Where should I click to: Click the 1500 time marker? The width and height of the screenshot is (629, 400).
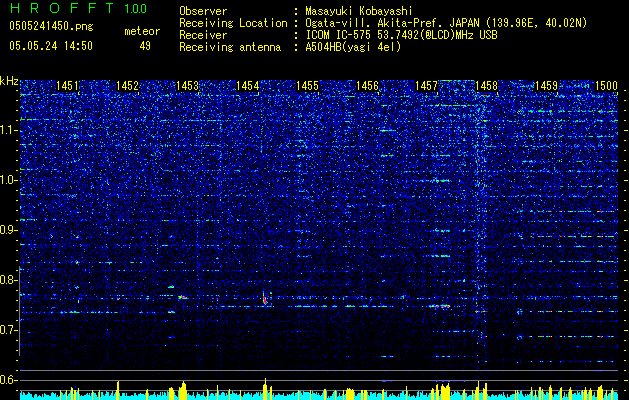[606, 86]
